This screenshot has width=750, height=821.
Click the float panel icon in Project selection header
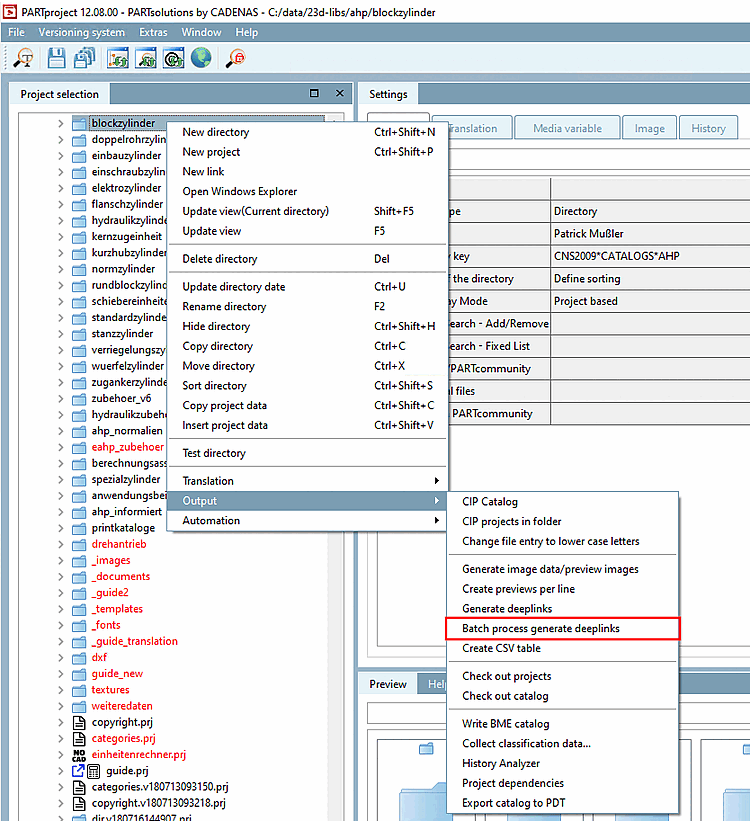(314, 94)
